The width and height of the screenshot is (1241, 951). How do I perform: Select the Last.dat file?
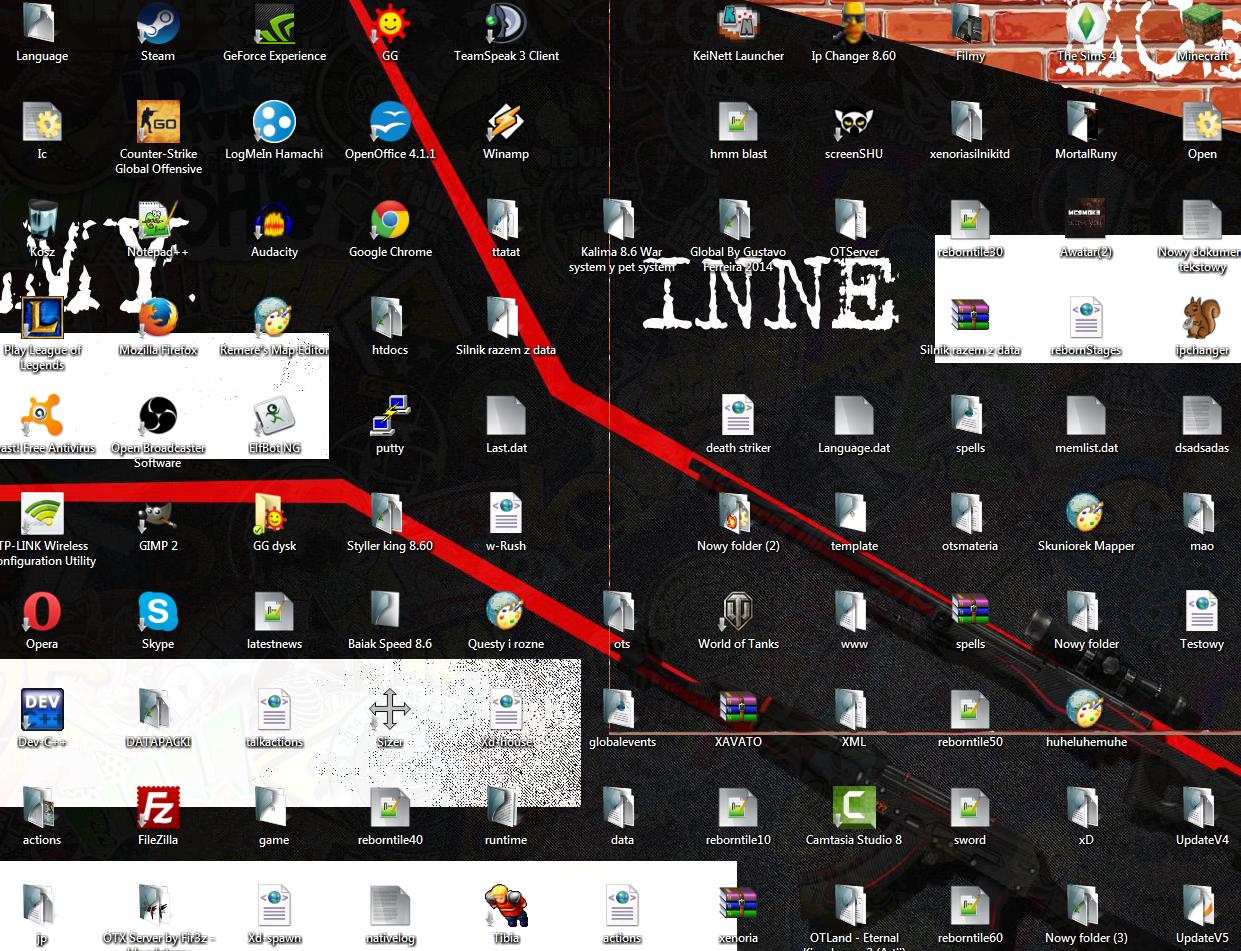506,416
